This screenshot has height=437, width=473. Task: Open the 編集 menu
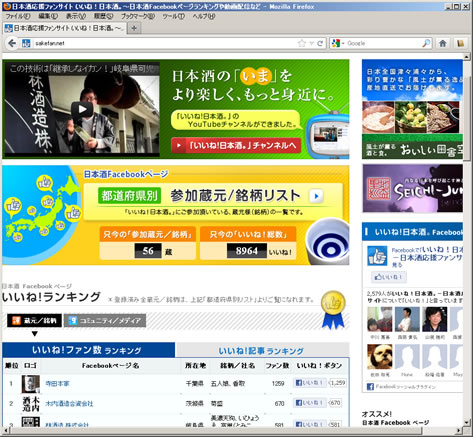tap(48, 16)
